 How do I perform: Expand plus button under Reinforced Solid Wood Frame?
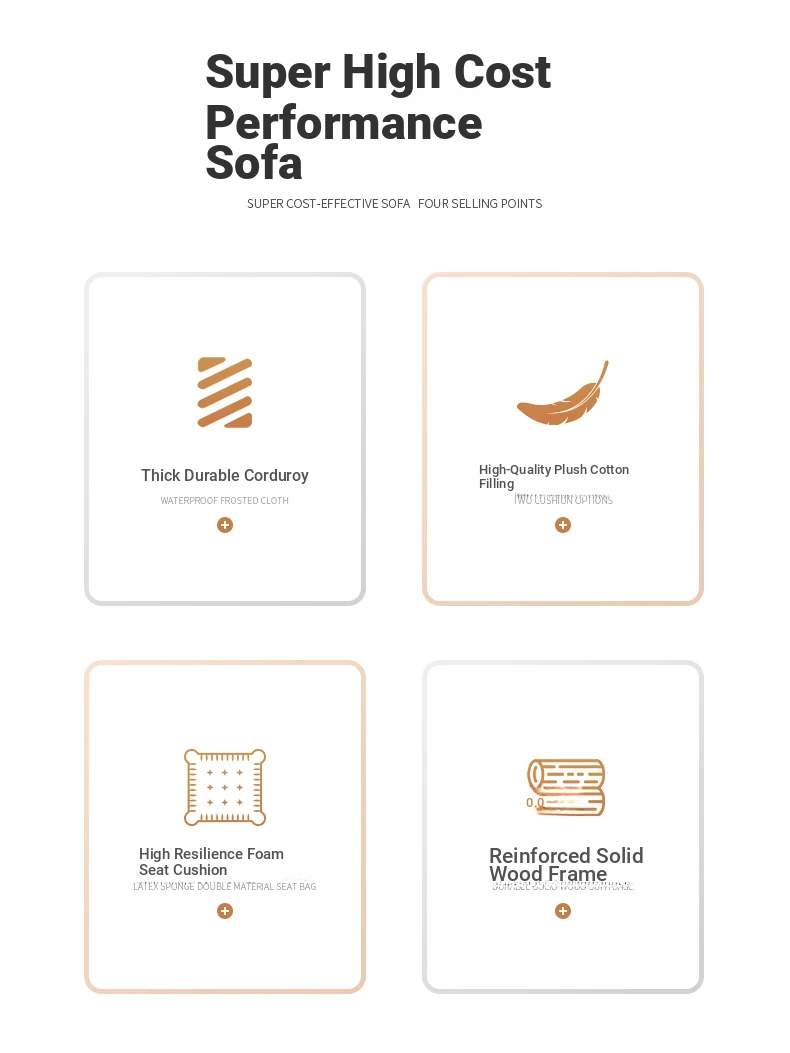click(563, 911)
